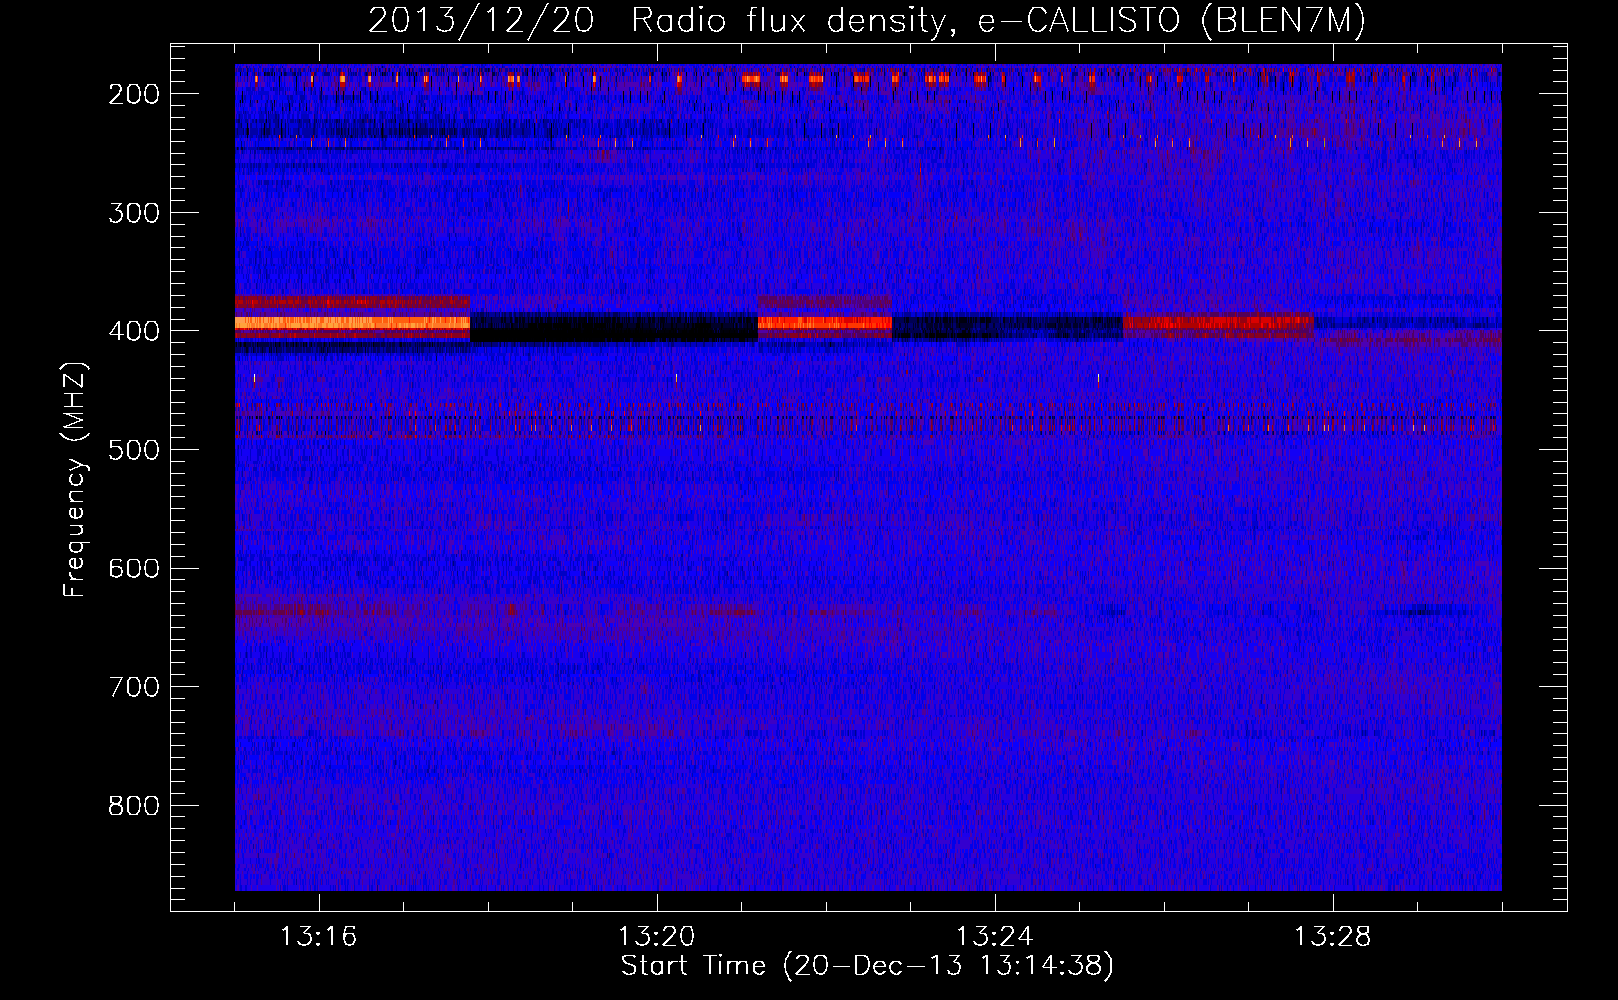Image resolution: width=1618 pixels, height=1000 pixels.
Task: Click the black band near 13:19 at 400 MHz
Action: 613,327
